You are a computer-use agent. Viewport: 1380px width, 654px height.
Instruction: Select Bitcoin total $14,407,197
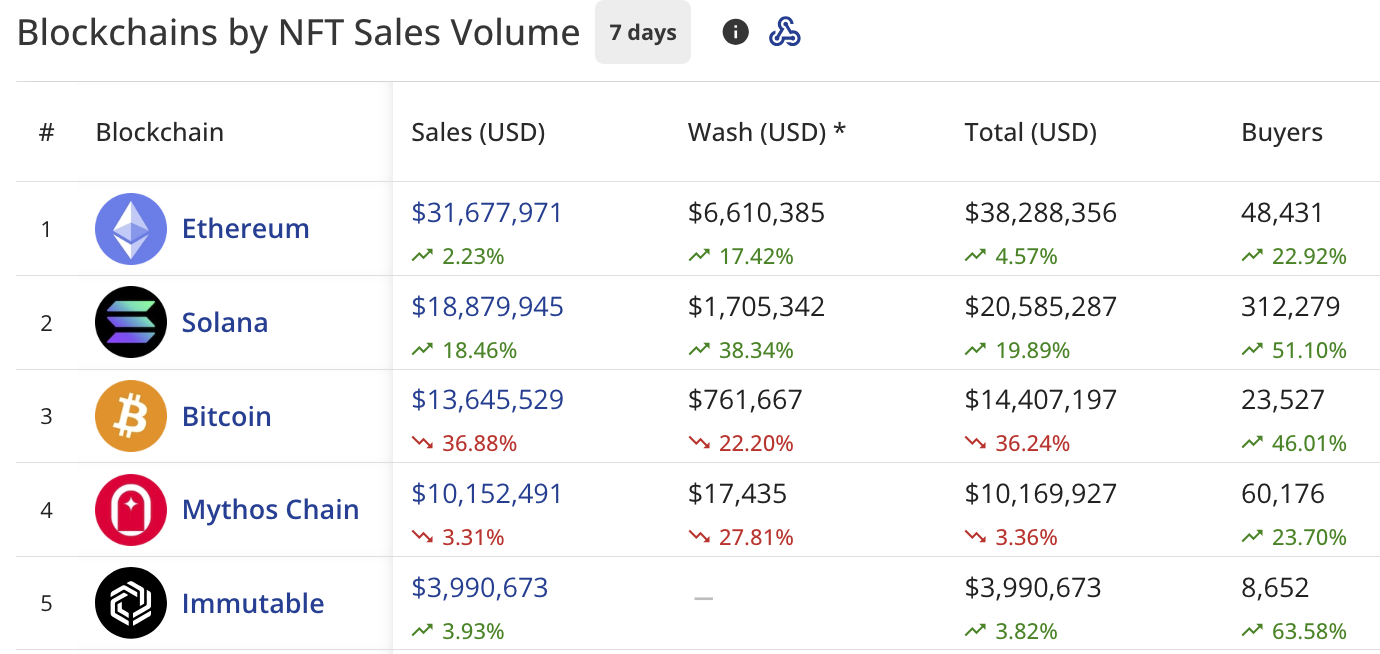click(x=1041, y=400)
